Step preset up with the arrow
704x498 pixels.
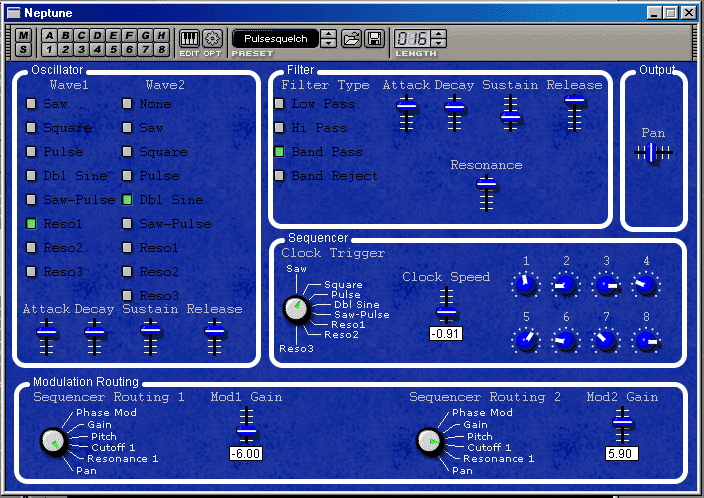point(329,34)
